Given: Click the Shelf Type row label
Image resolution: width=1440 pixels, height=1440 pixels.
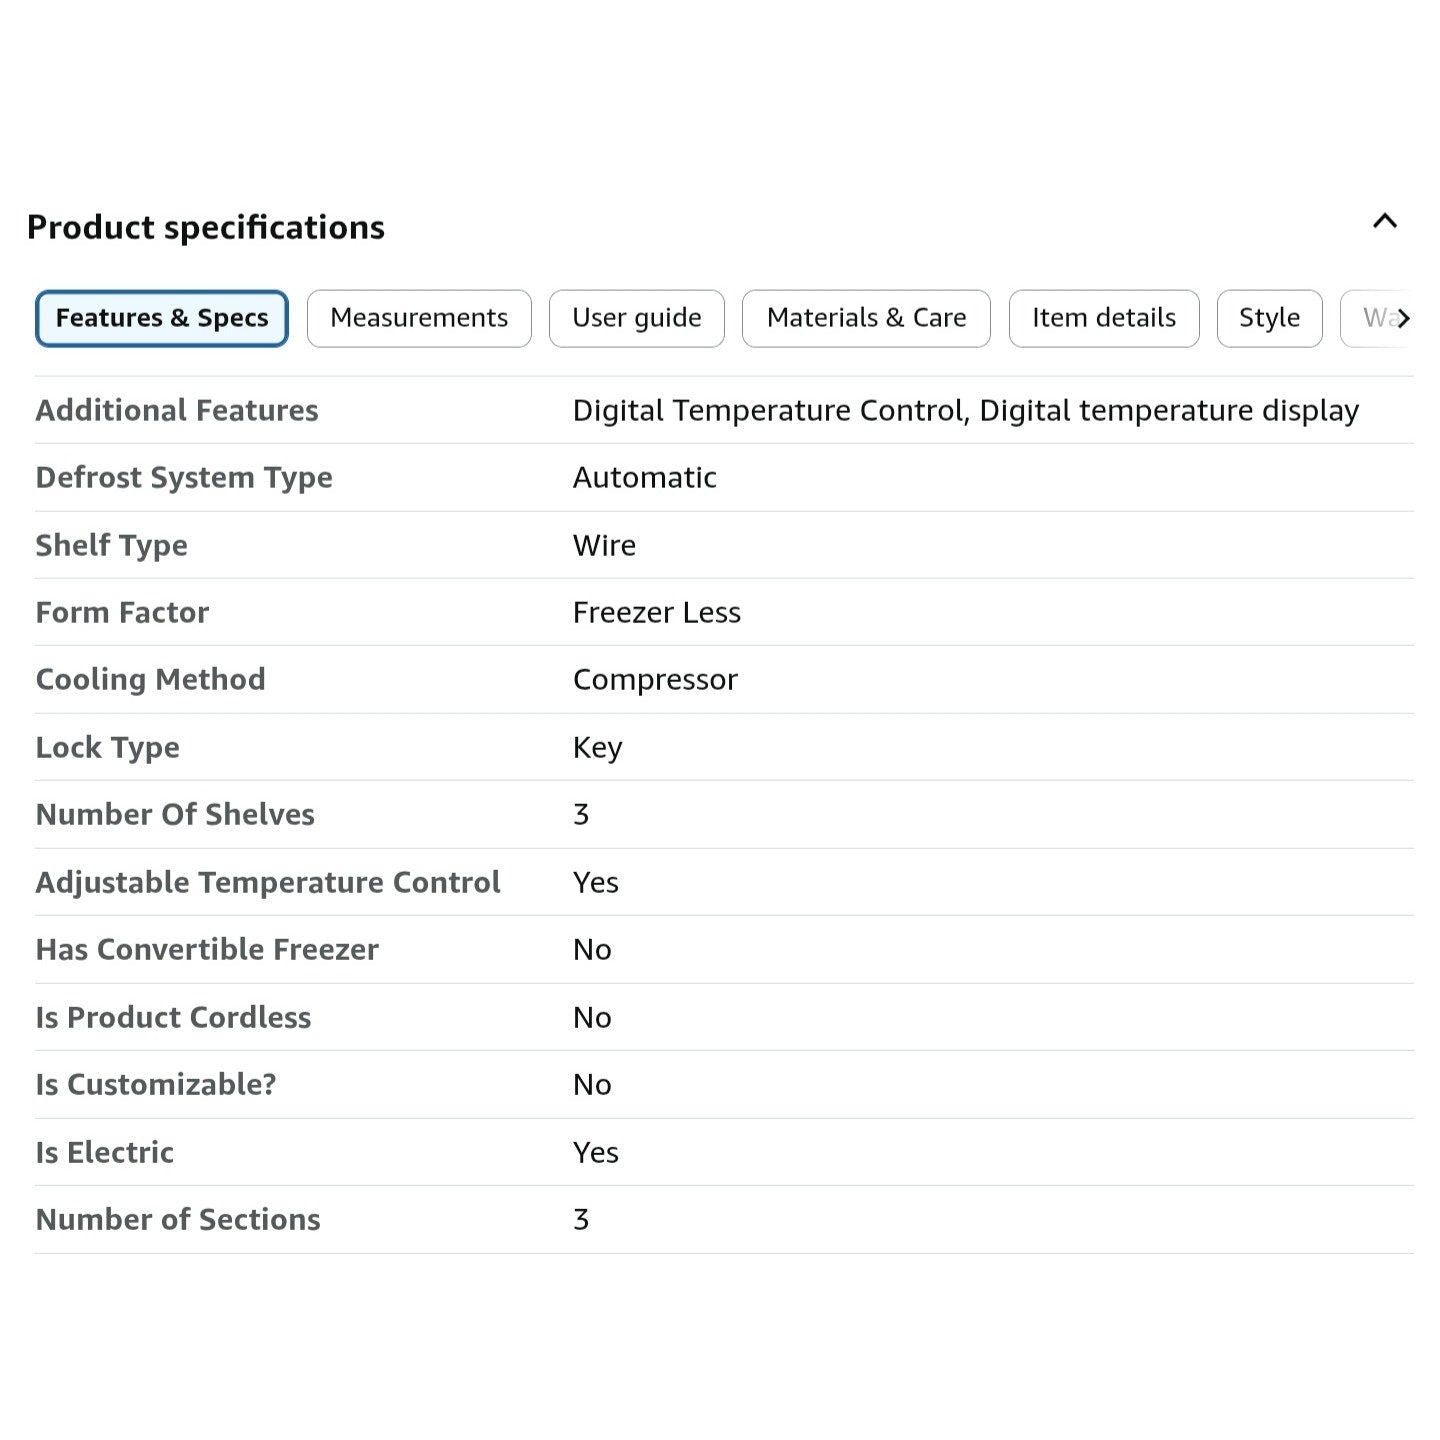Looking at the screenshot, I should coord(112,545).
